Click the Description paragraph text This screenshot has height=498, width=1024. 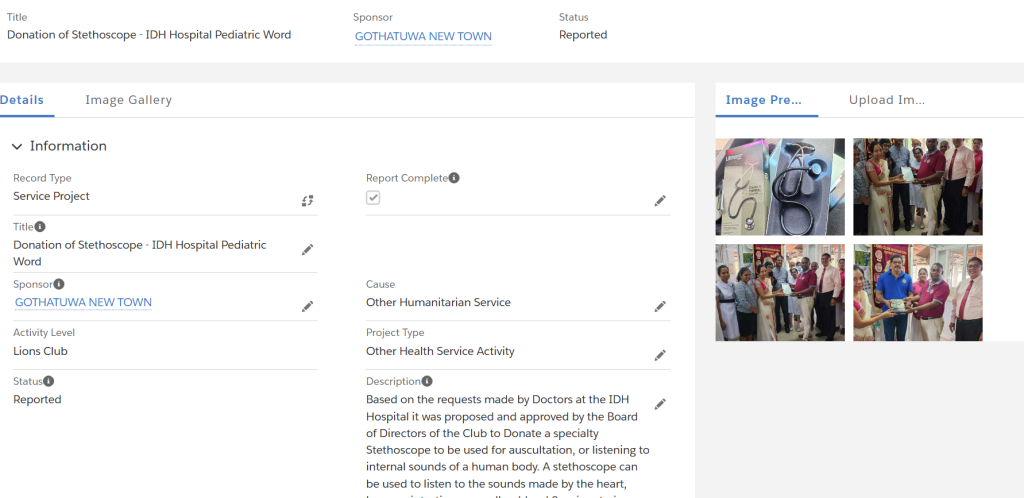(507, 445)
